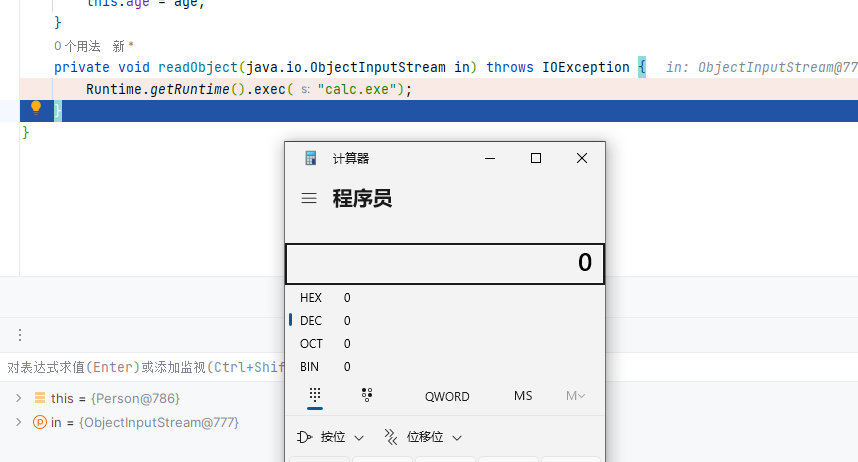Click the stack icon beside 'this' variable
The image size is (858, 462).
point(39,398)
